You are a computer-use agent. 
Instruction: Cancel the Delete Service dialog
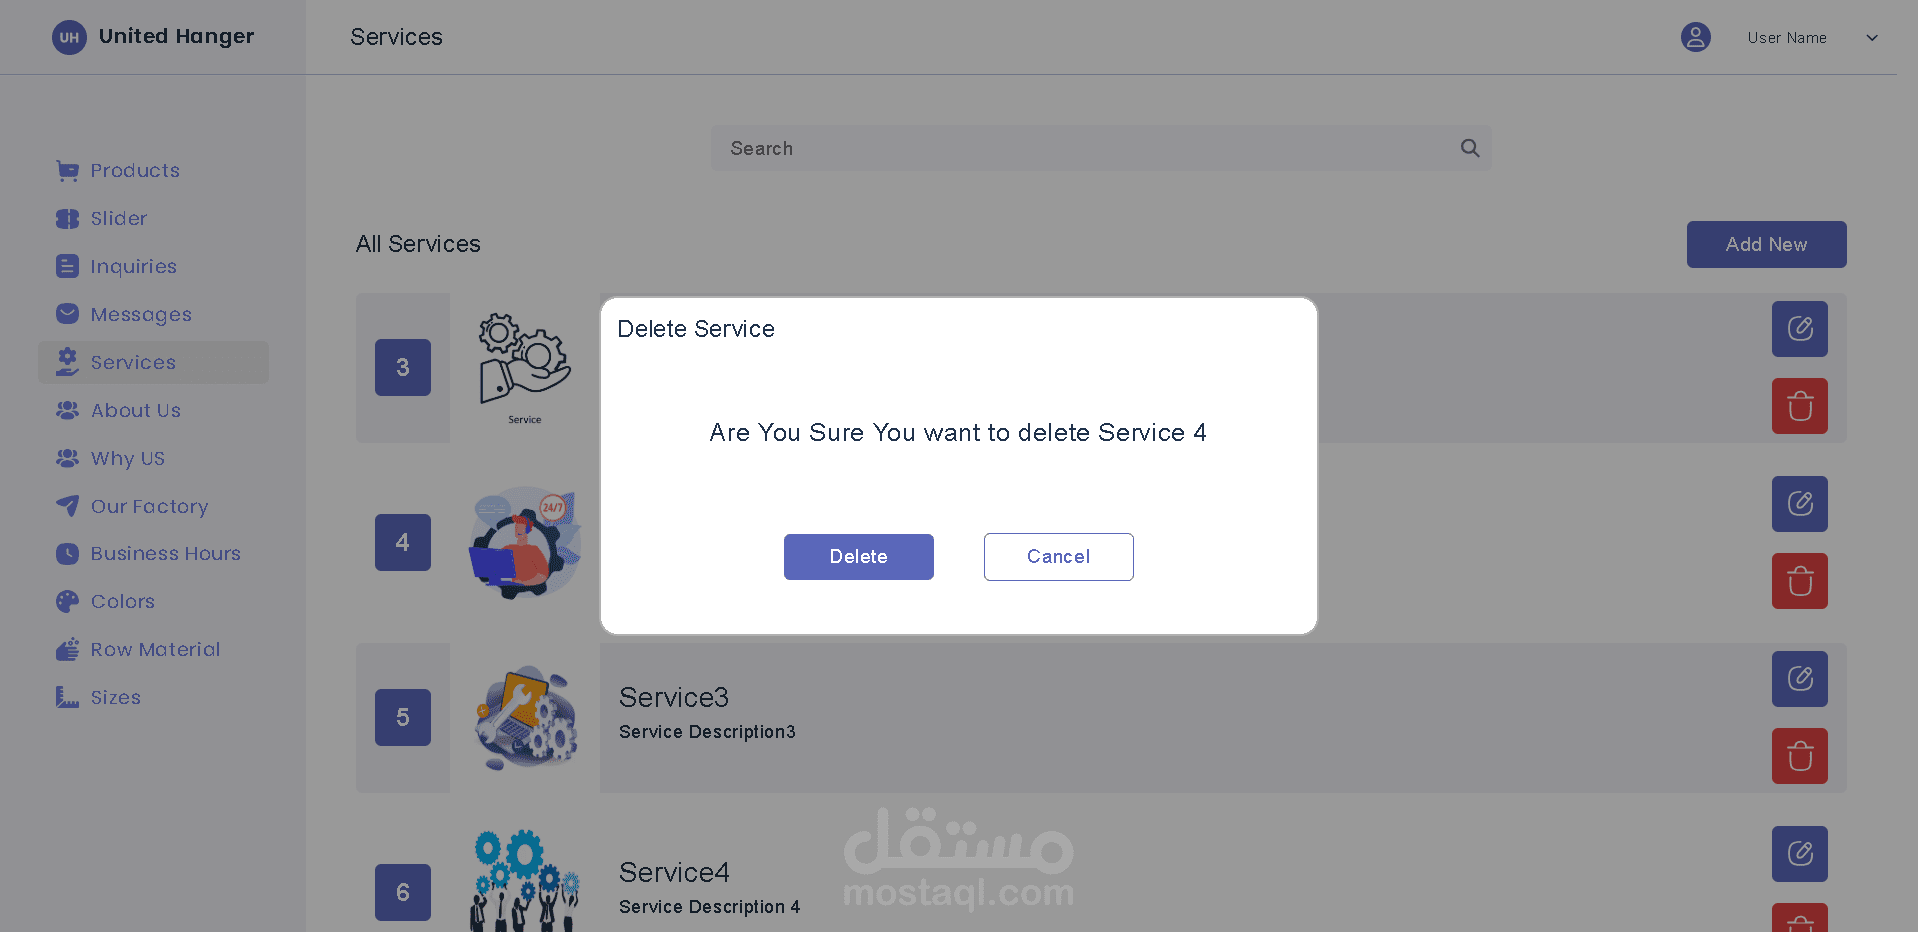pyautogui.click(x=1058, y=557)
